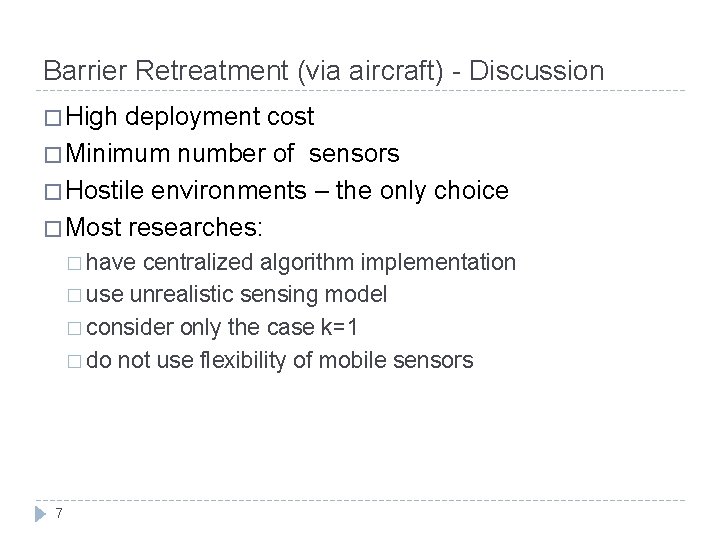Select the sub-bullet beside "use unrealistic sensing model"

(x=73, y=295)
